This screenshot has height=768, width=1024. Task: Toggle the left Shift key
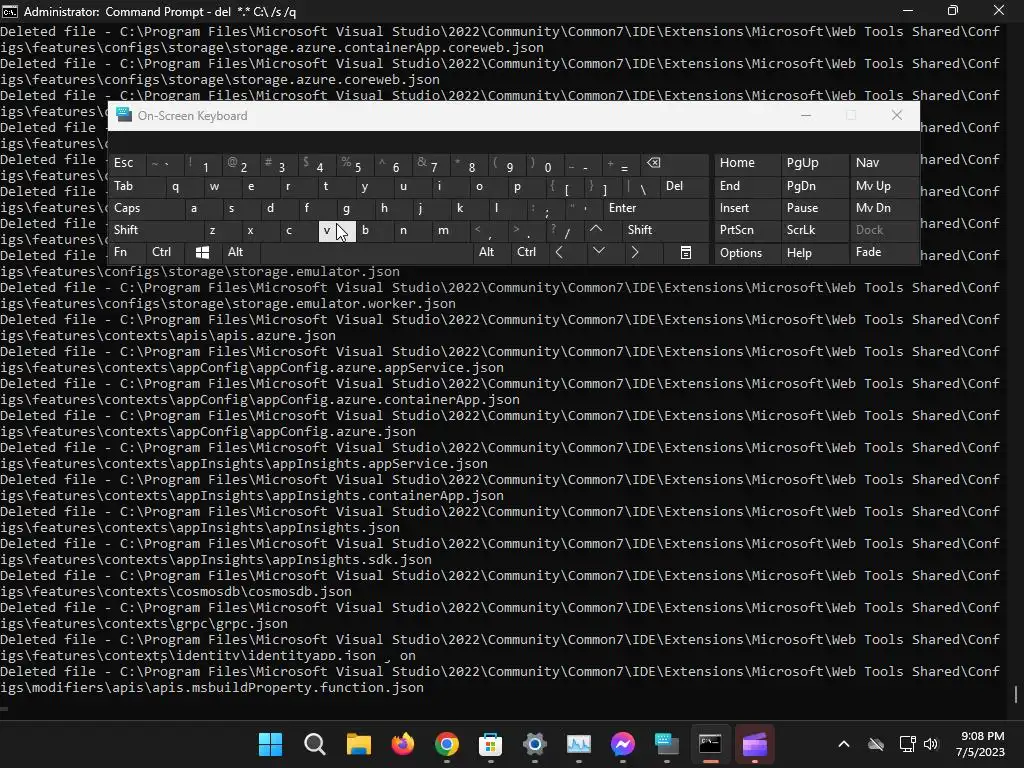click(155, 230)
